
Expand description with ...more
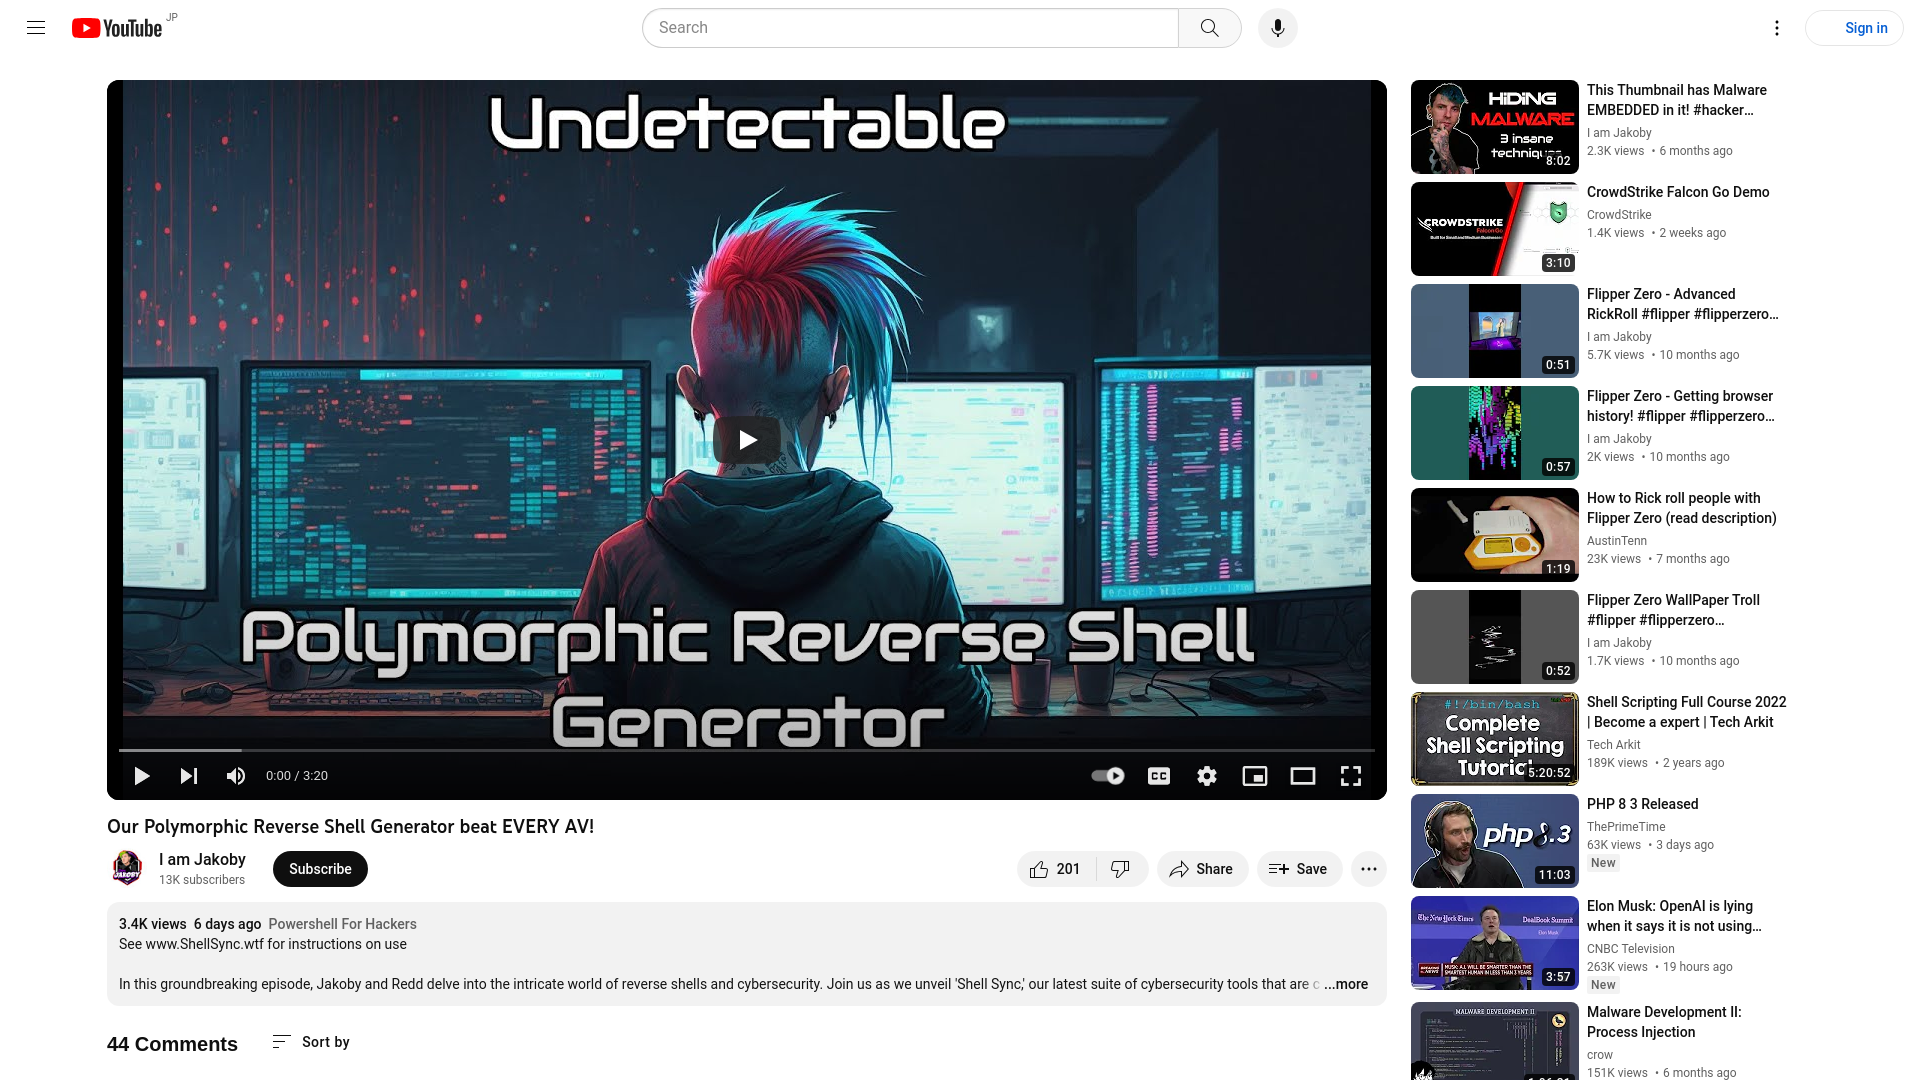(x=1346, y=984)
